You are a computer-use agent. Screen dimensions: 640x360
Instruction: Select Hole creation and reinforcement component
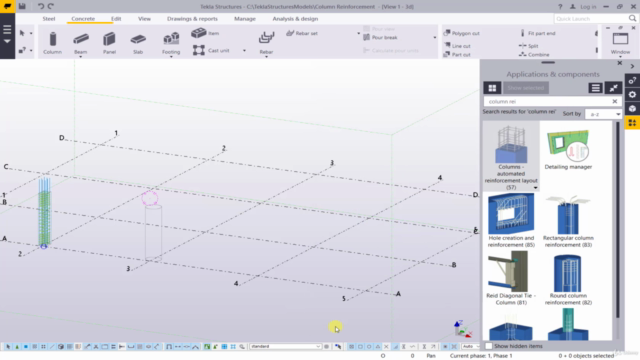511,221
